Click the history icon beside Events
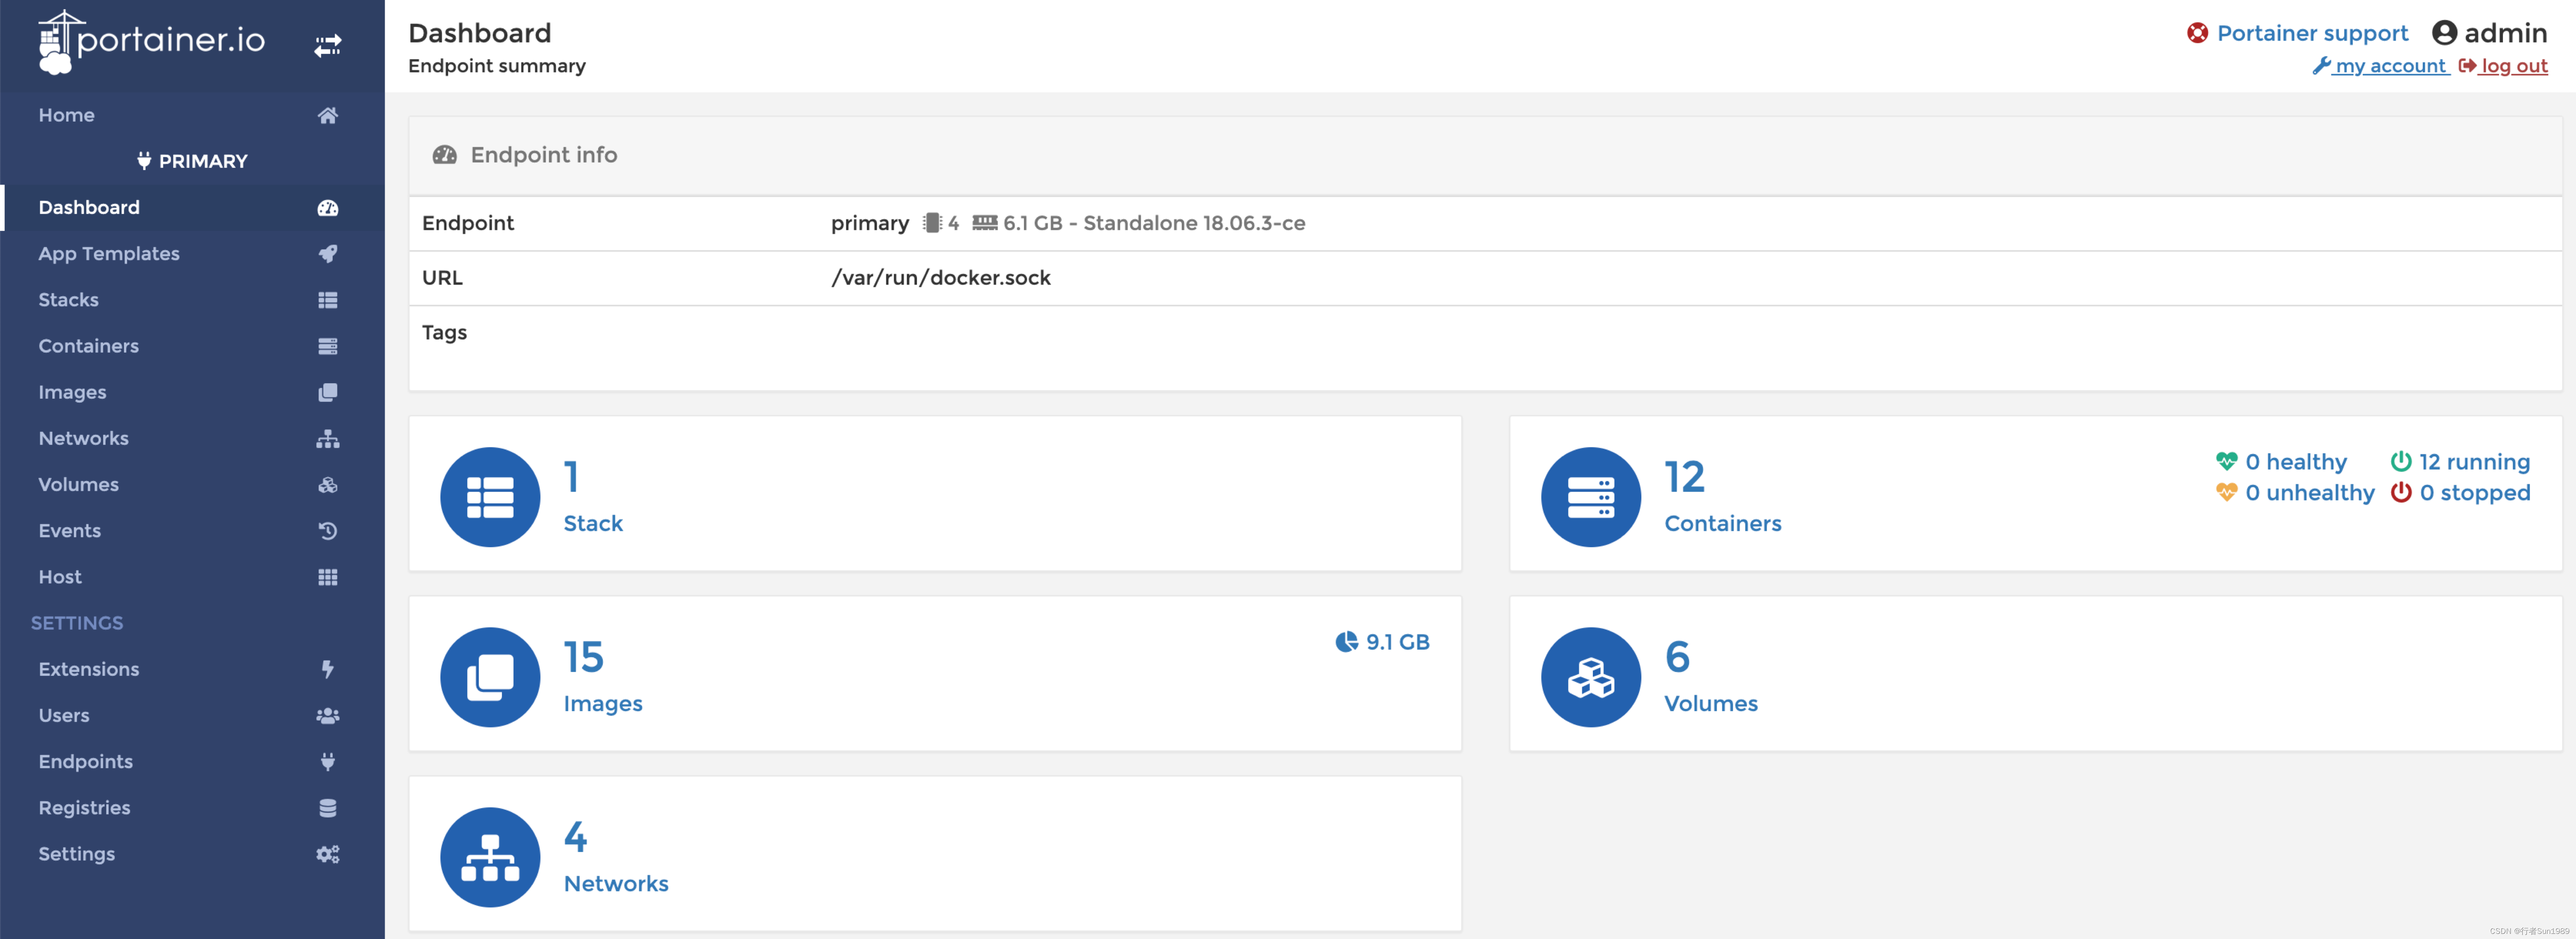The image size is (2576, 939). pyautogui.click(x=327, y=530)
